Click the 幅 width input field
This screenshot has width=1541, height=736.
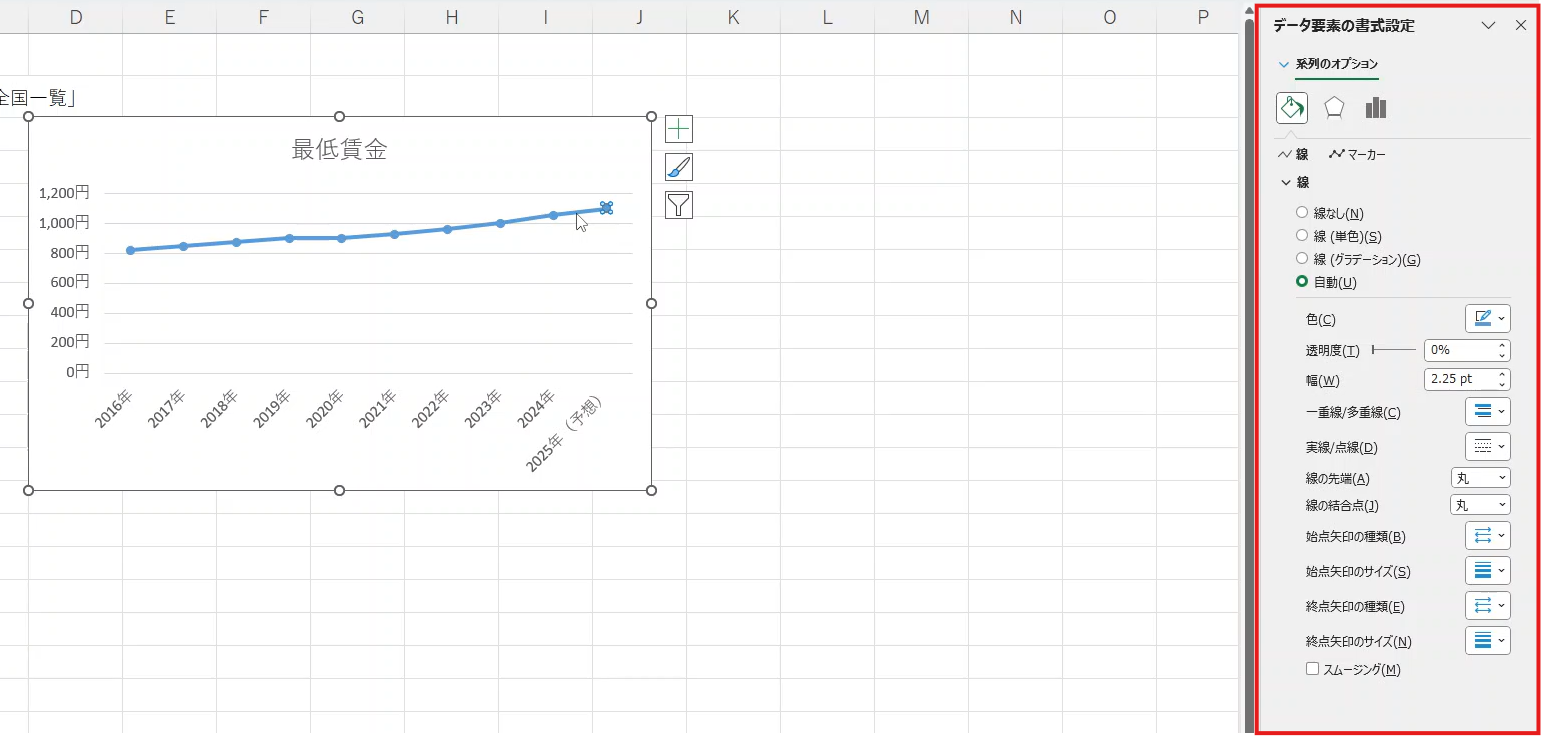pyautogui.click(x=1458, y=380)
